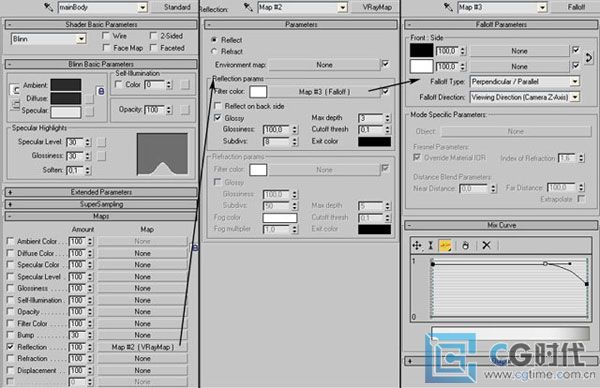Click Specular color swatch

pos(66,112)
